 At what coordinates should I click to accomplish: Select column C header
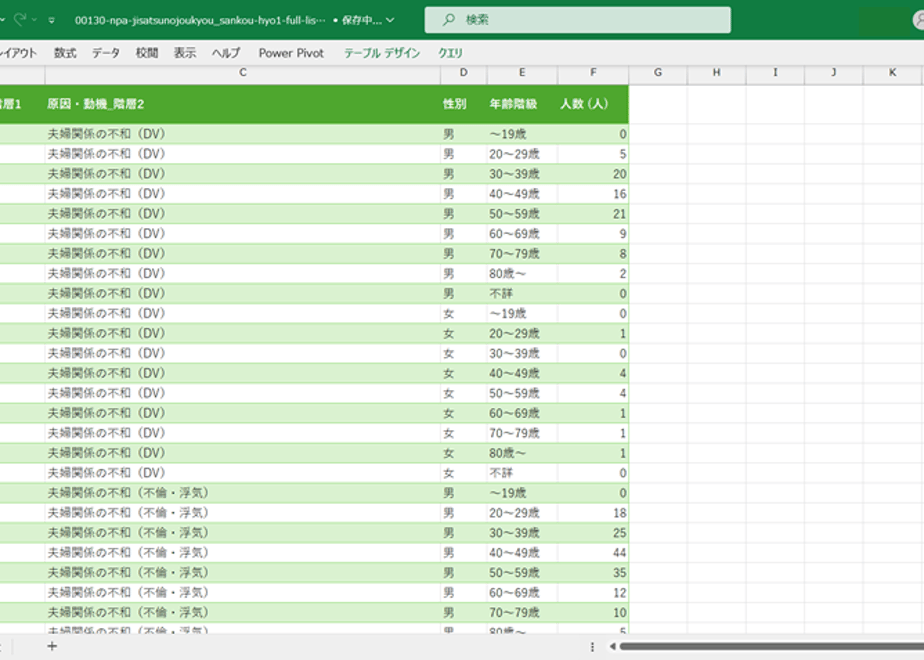point(243,72)
